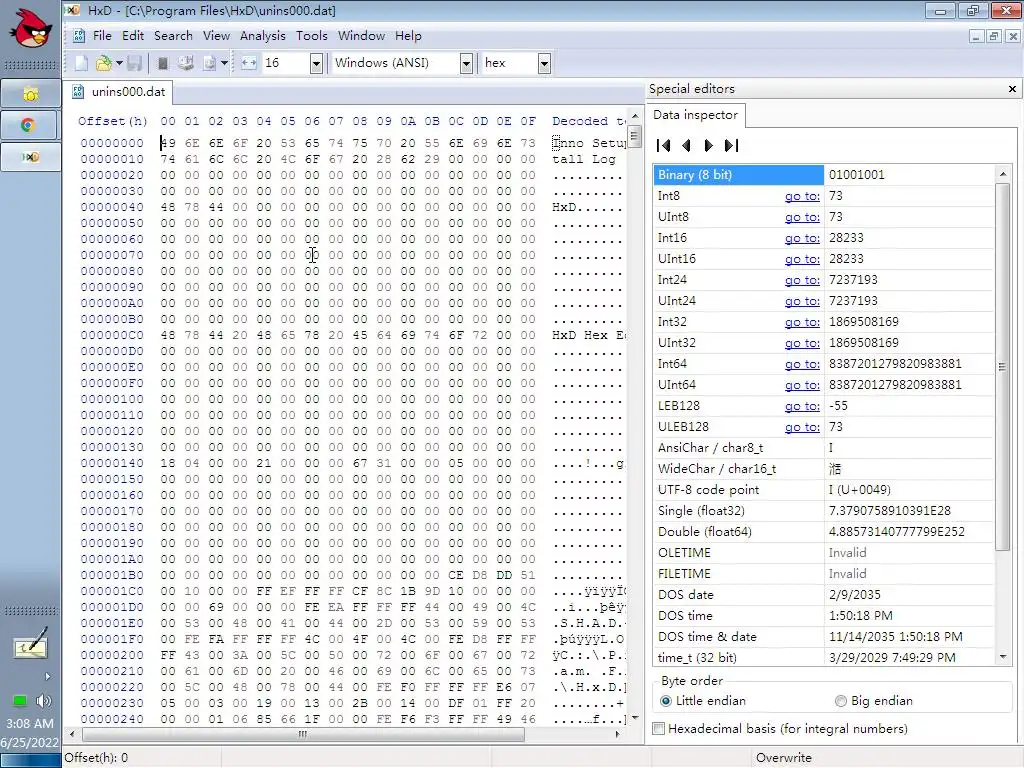Image resolution: width=1024 pixels, height=768 pixels.
Task: Click the taskbar clock showing 3:08 AM
Action: [30, 724]
